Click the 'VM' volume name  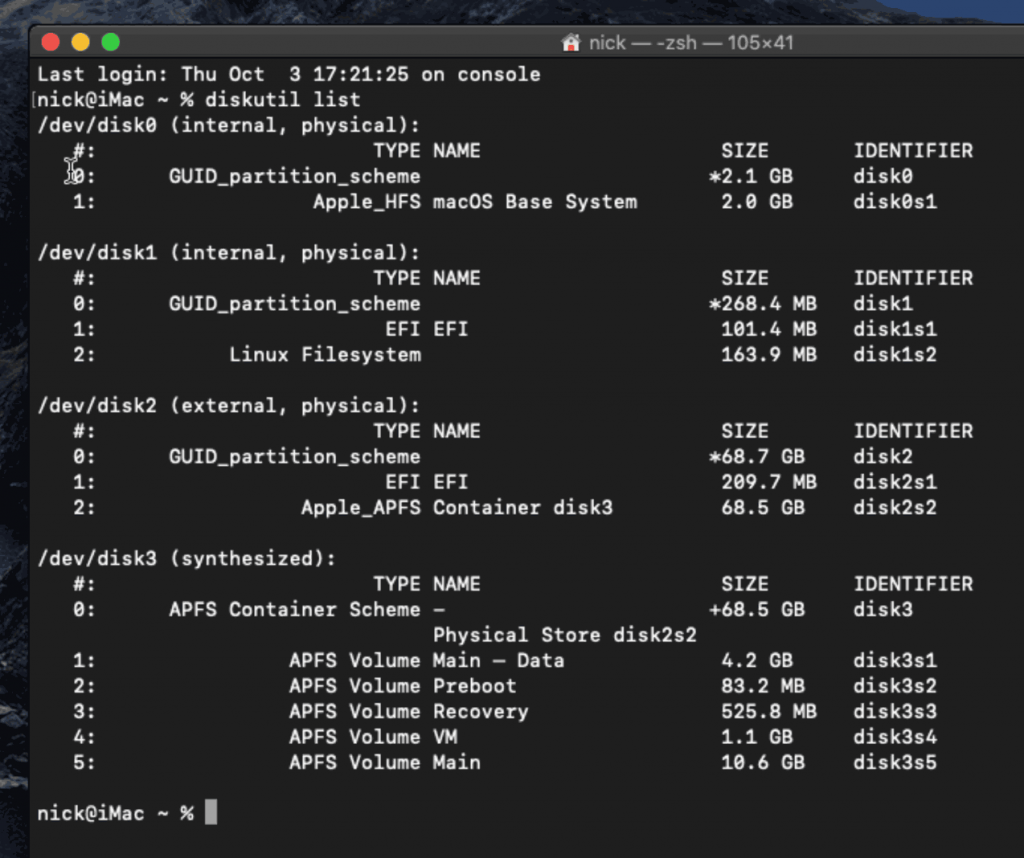(x=445, y=736)
